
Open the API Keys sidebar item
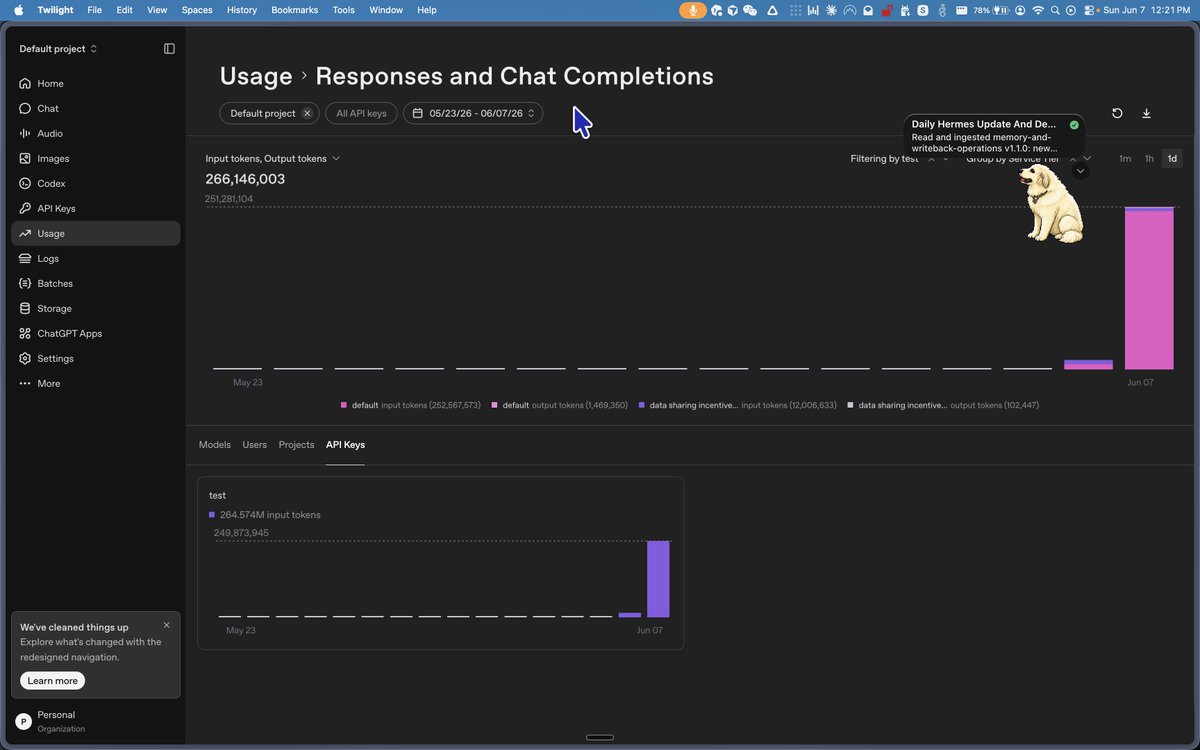tap(95, 208)
